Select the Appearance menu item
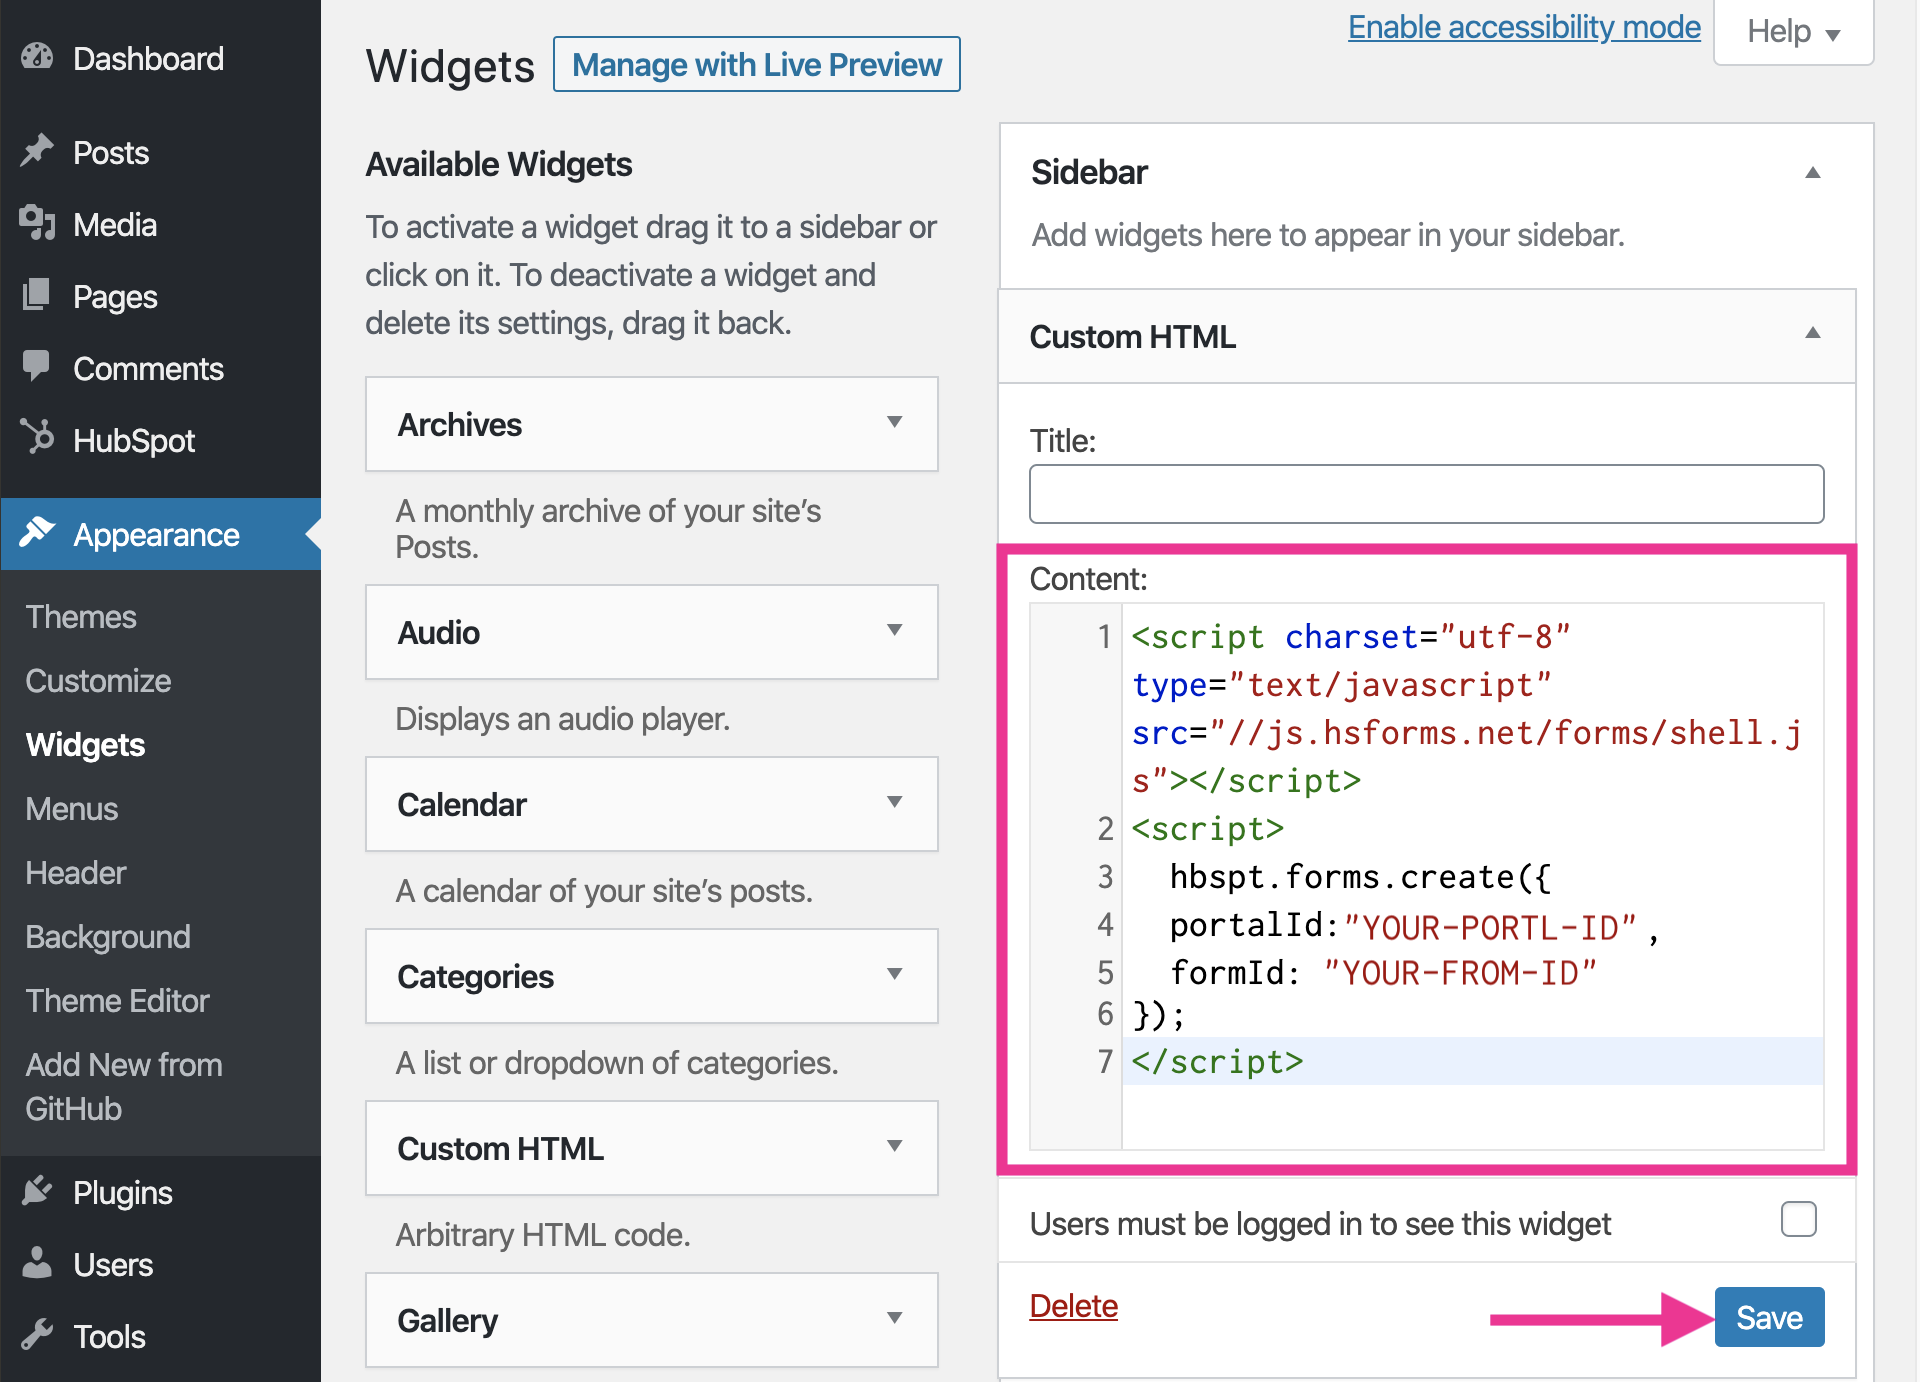Image resolution: width=1920 pixels, height=1382 pixels. 160,534
